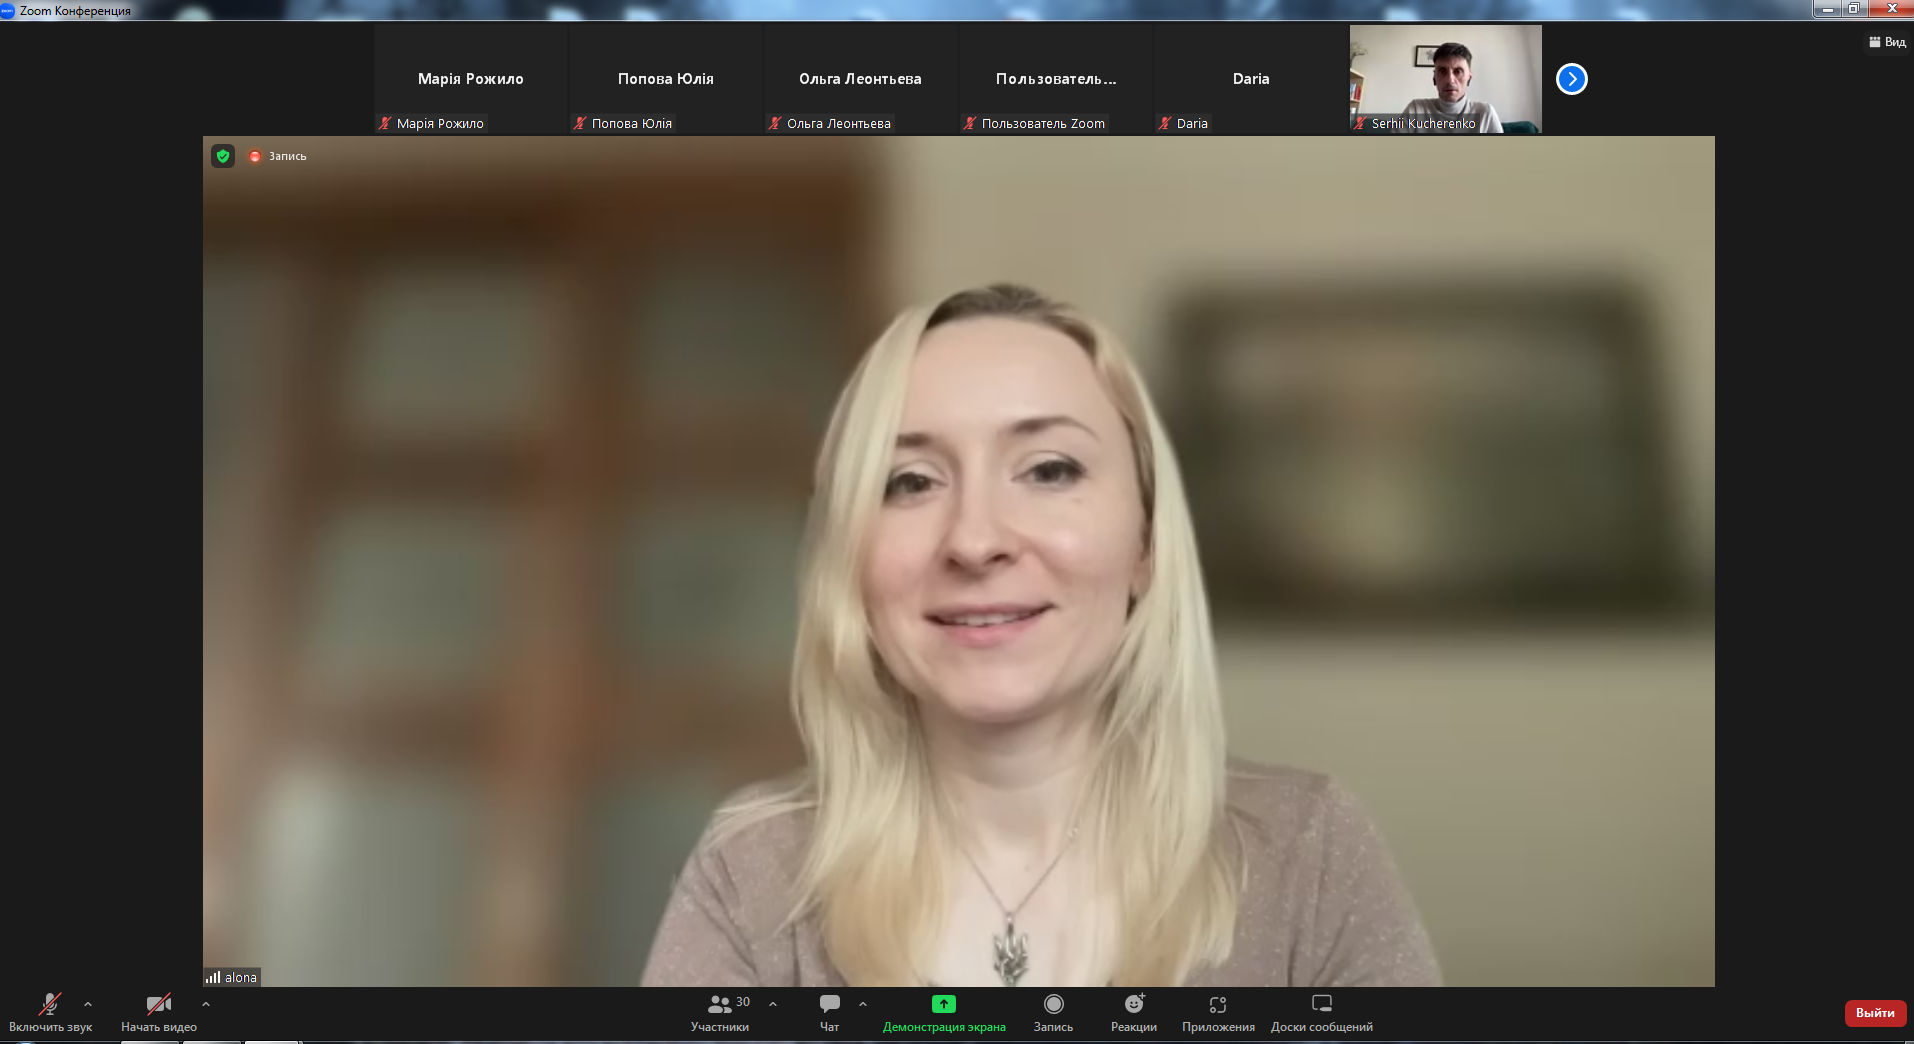Open the Chat panel

coord(829,1004)
